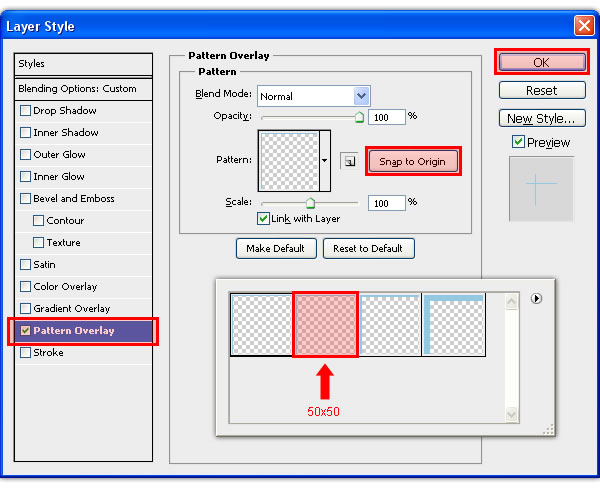Click the pattern list scroll down arrow

(x=511, y=414)
